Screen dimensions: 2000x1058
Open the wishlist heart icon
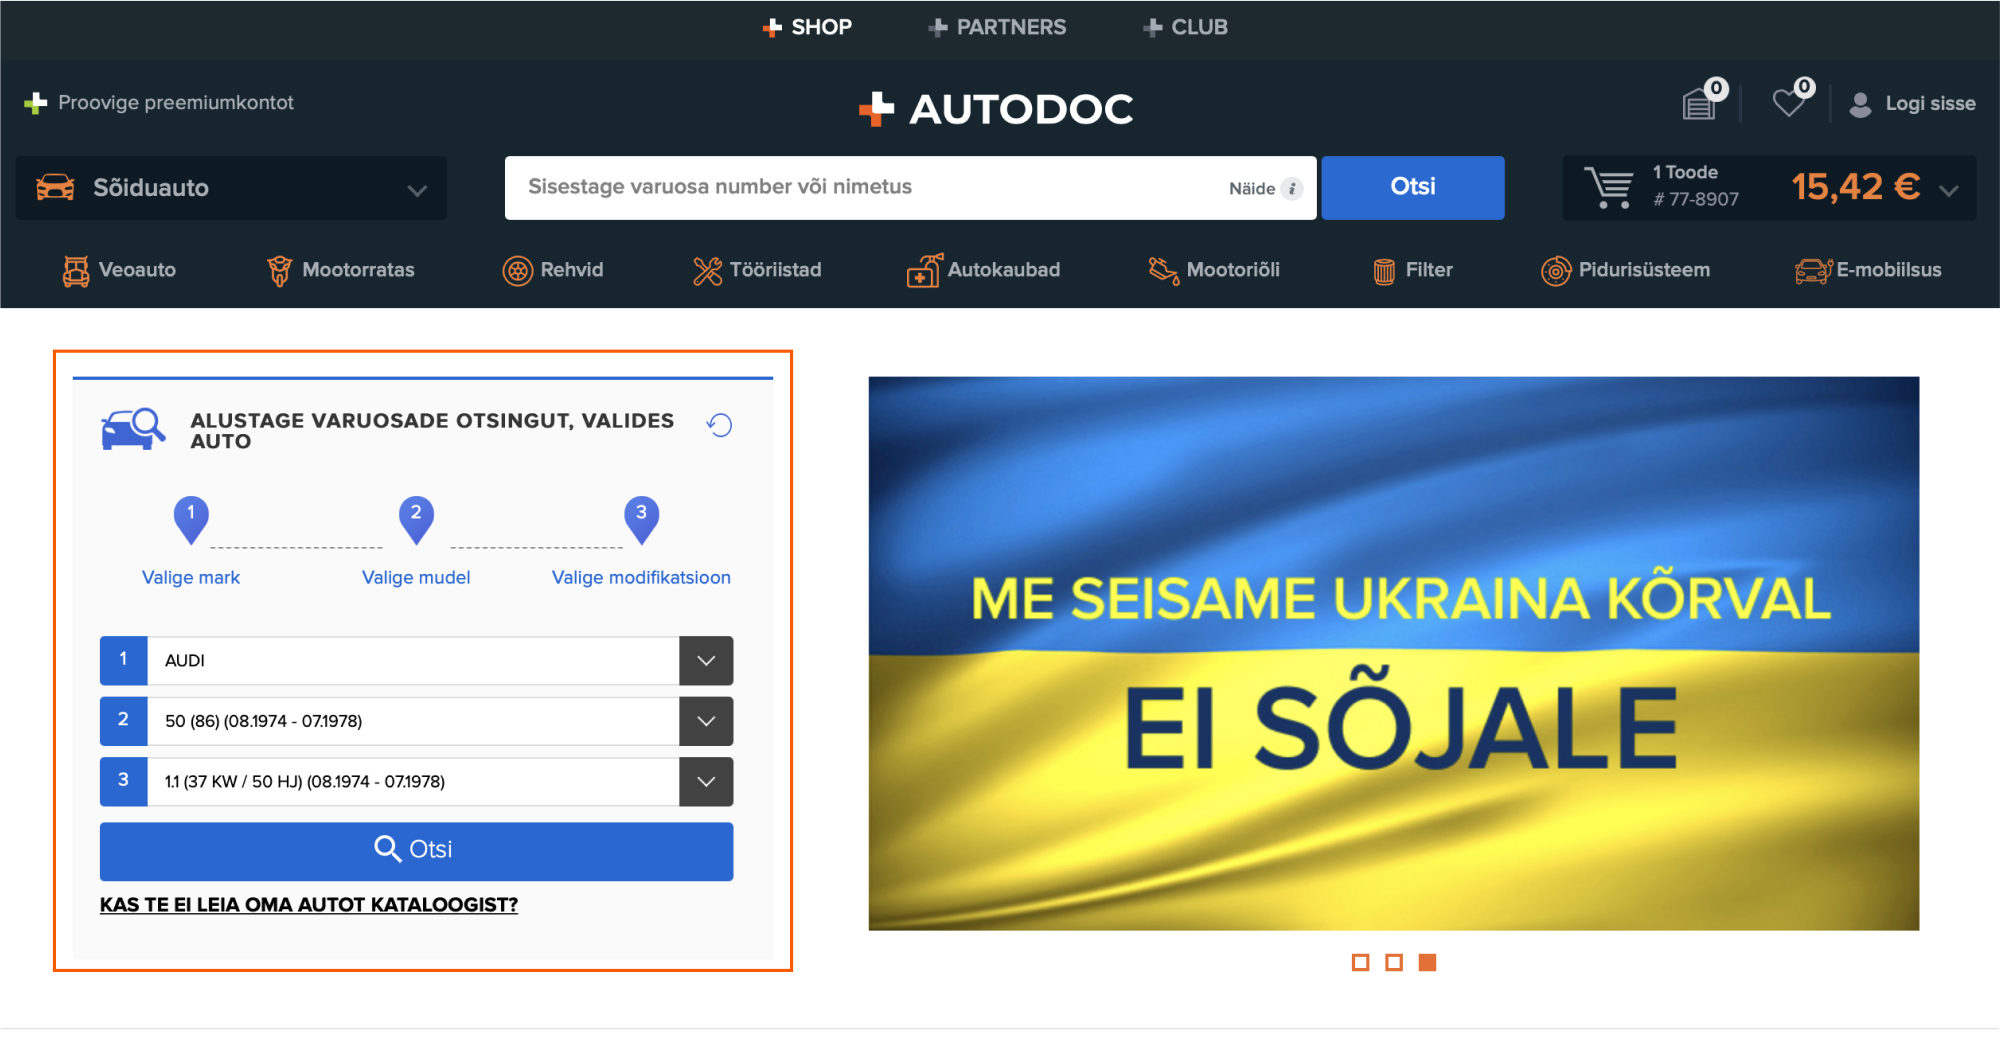1789,102
